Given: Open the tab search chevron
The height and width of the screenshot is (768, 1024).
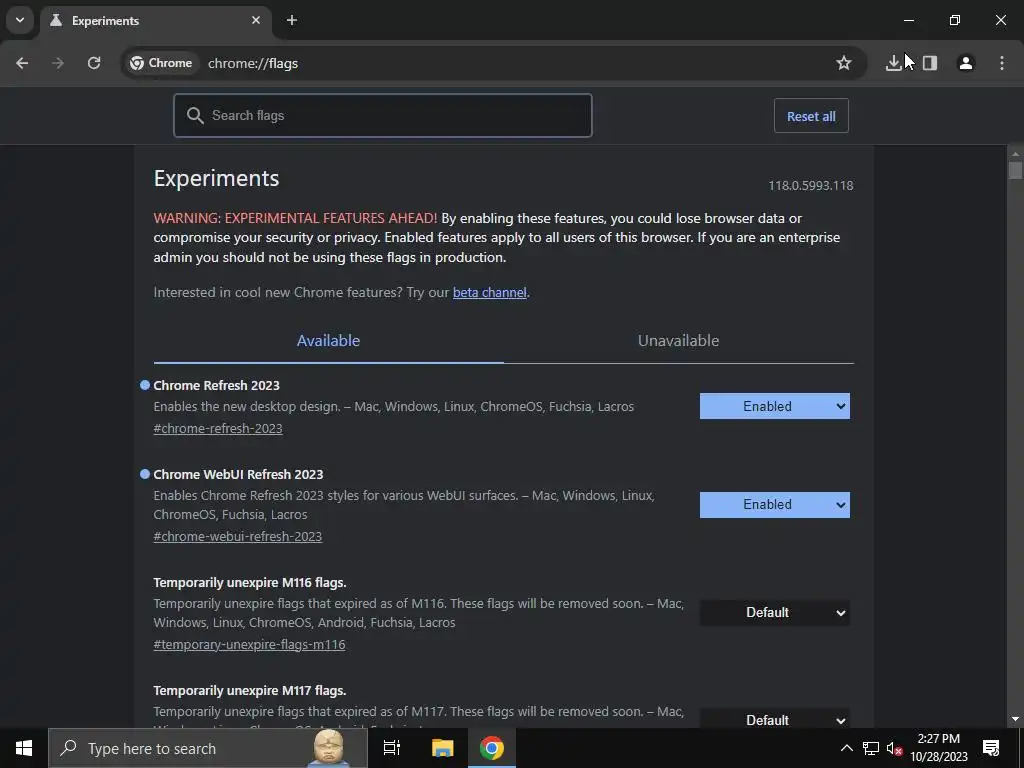Looking at the screenshot, I should click(x=20, y=20).
